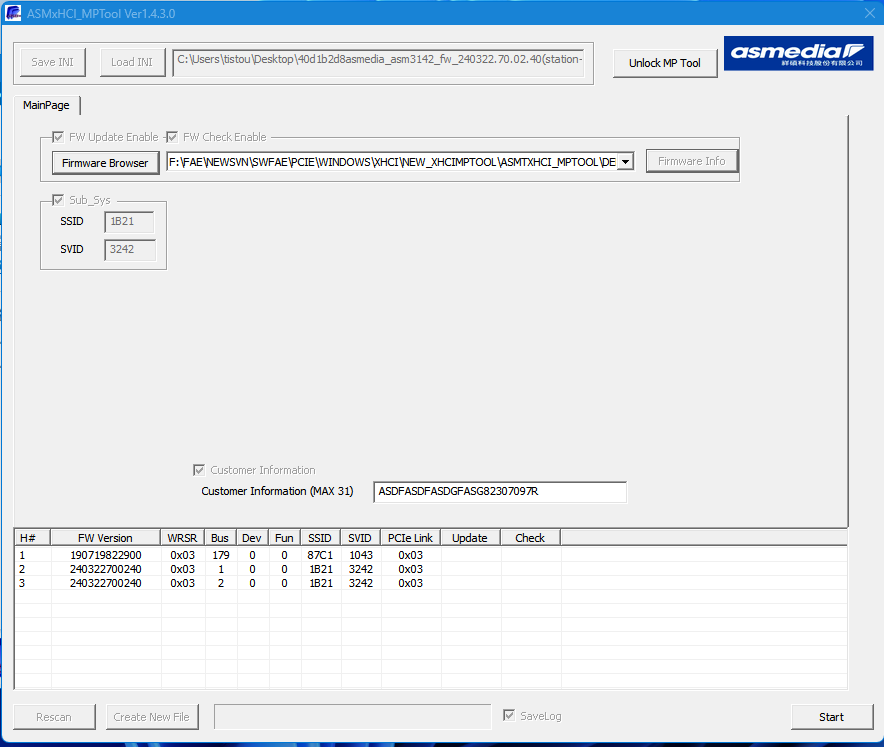Screen dimensions: 884x747
Task: Switch to the MainPage tab
Action: point(46,105)
